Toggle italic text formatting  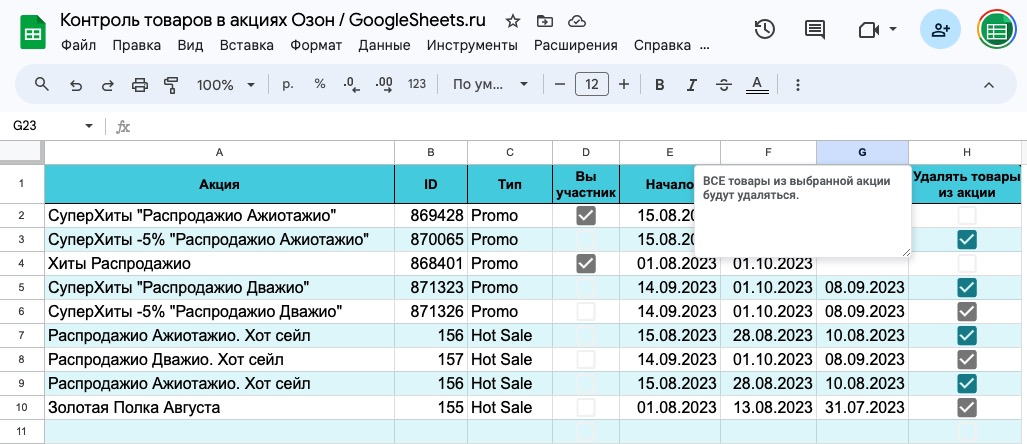point(691,85)
